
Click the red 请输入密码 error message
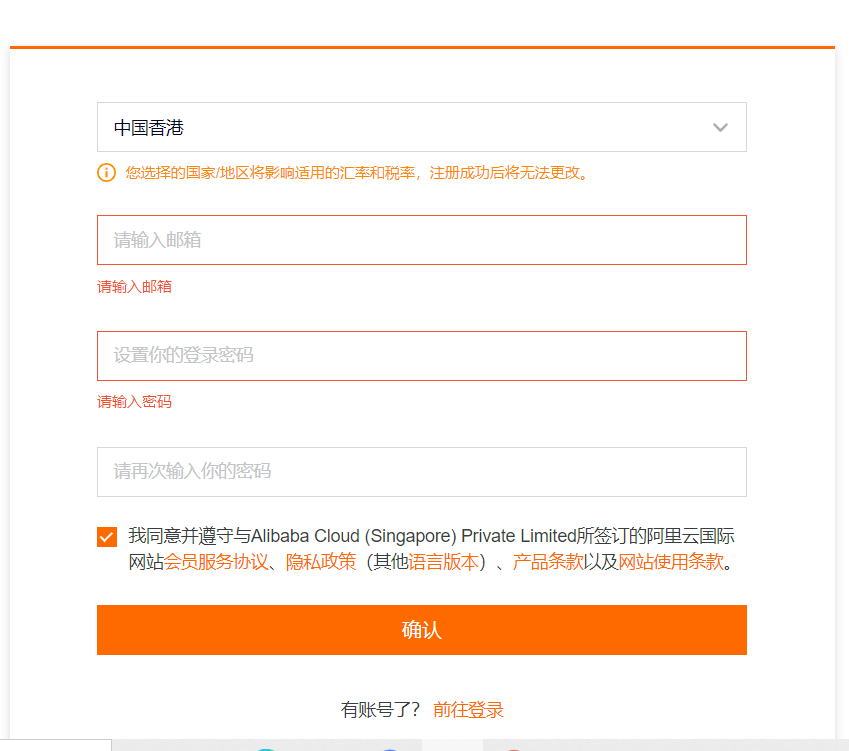click(x=134, y=402)
